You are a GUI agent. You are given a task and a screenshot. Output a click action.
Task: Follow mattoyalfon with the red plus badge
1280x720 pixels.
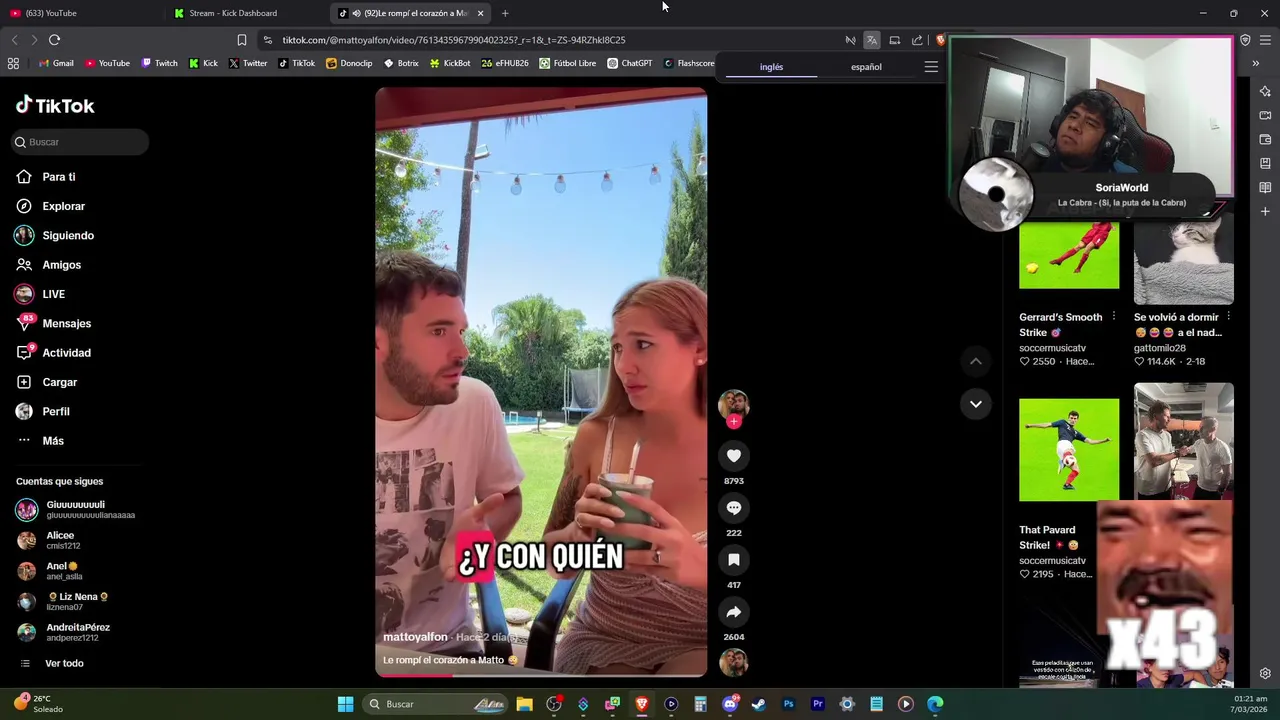[x=734, y=422]
